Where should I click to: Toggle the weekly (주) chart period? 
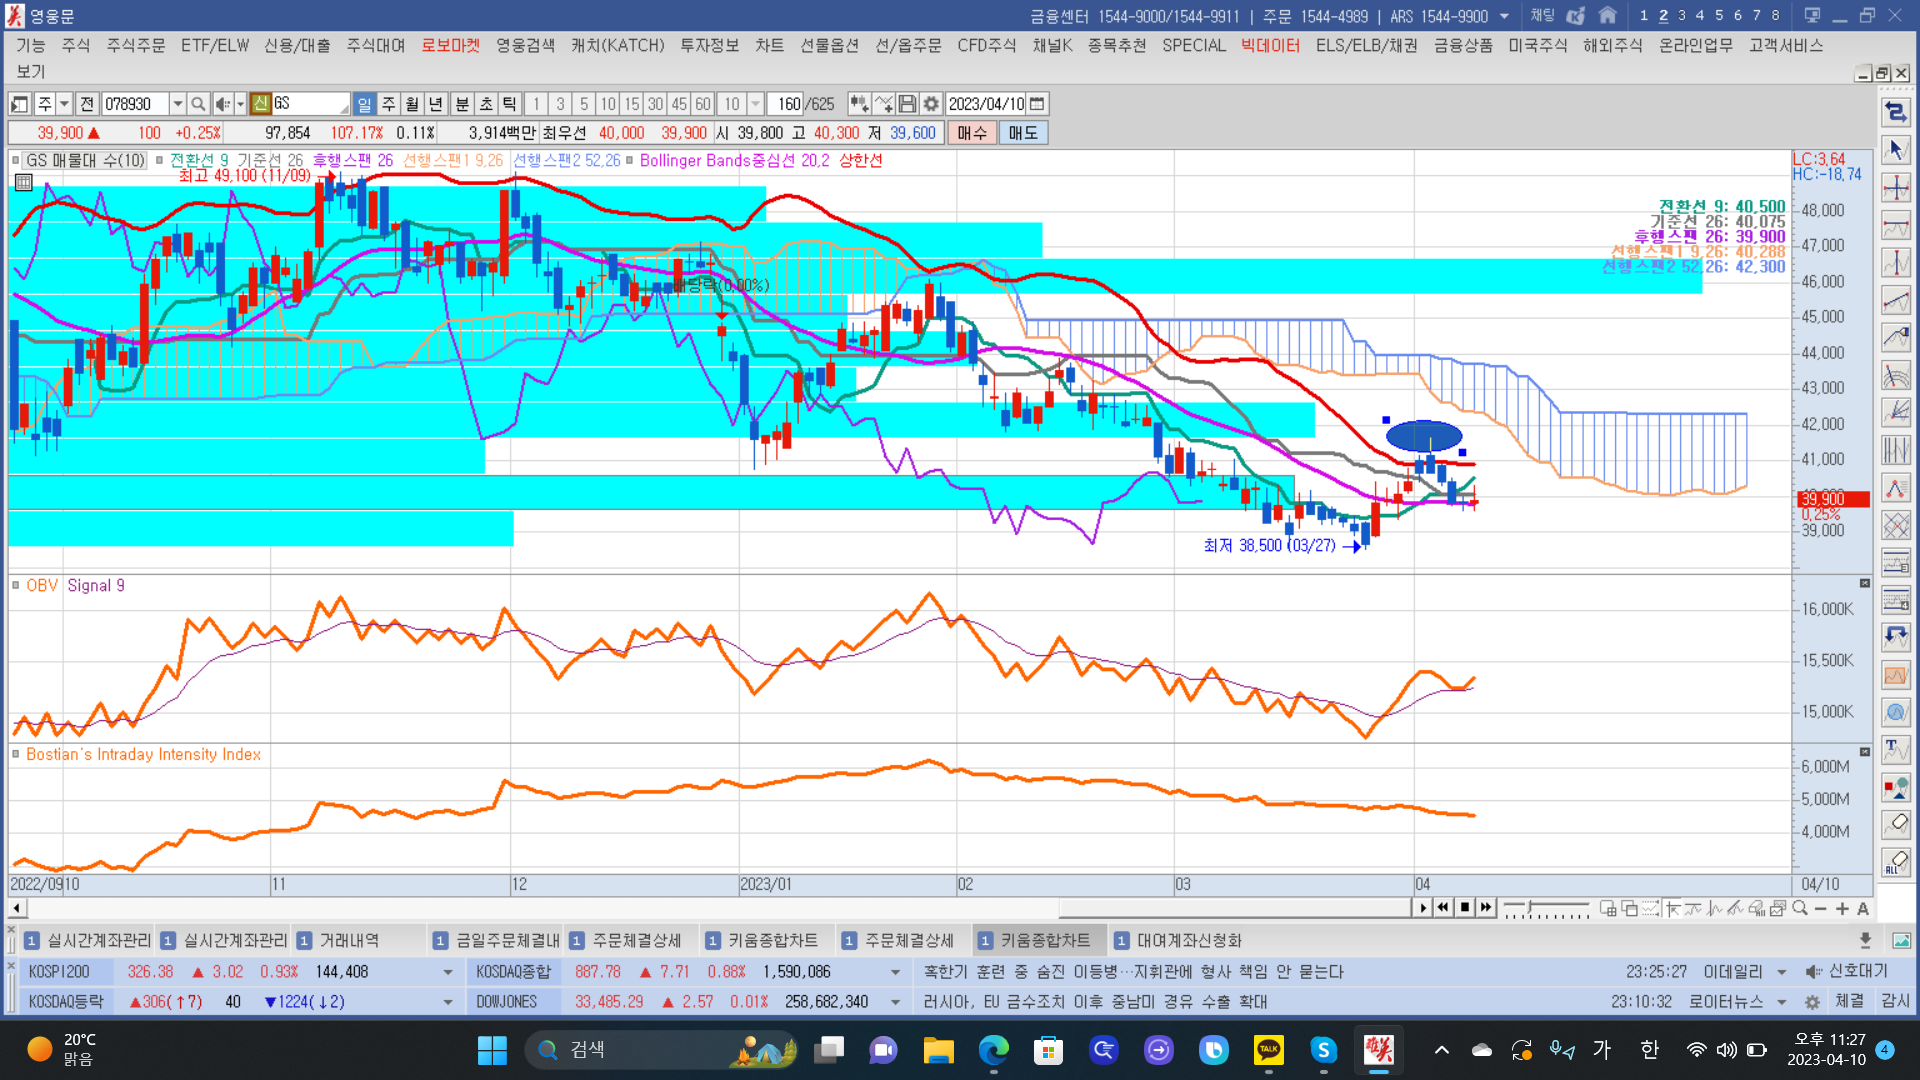[x=388, y=104]
